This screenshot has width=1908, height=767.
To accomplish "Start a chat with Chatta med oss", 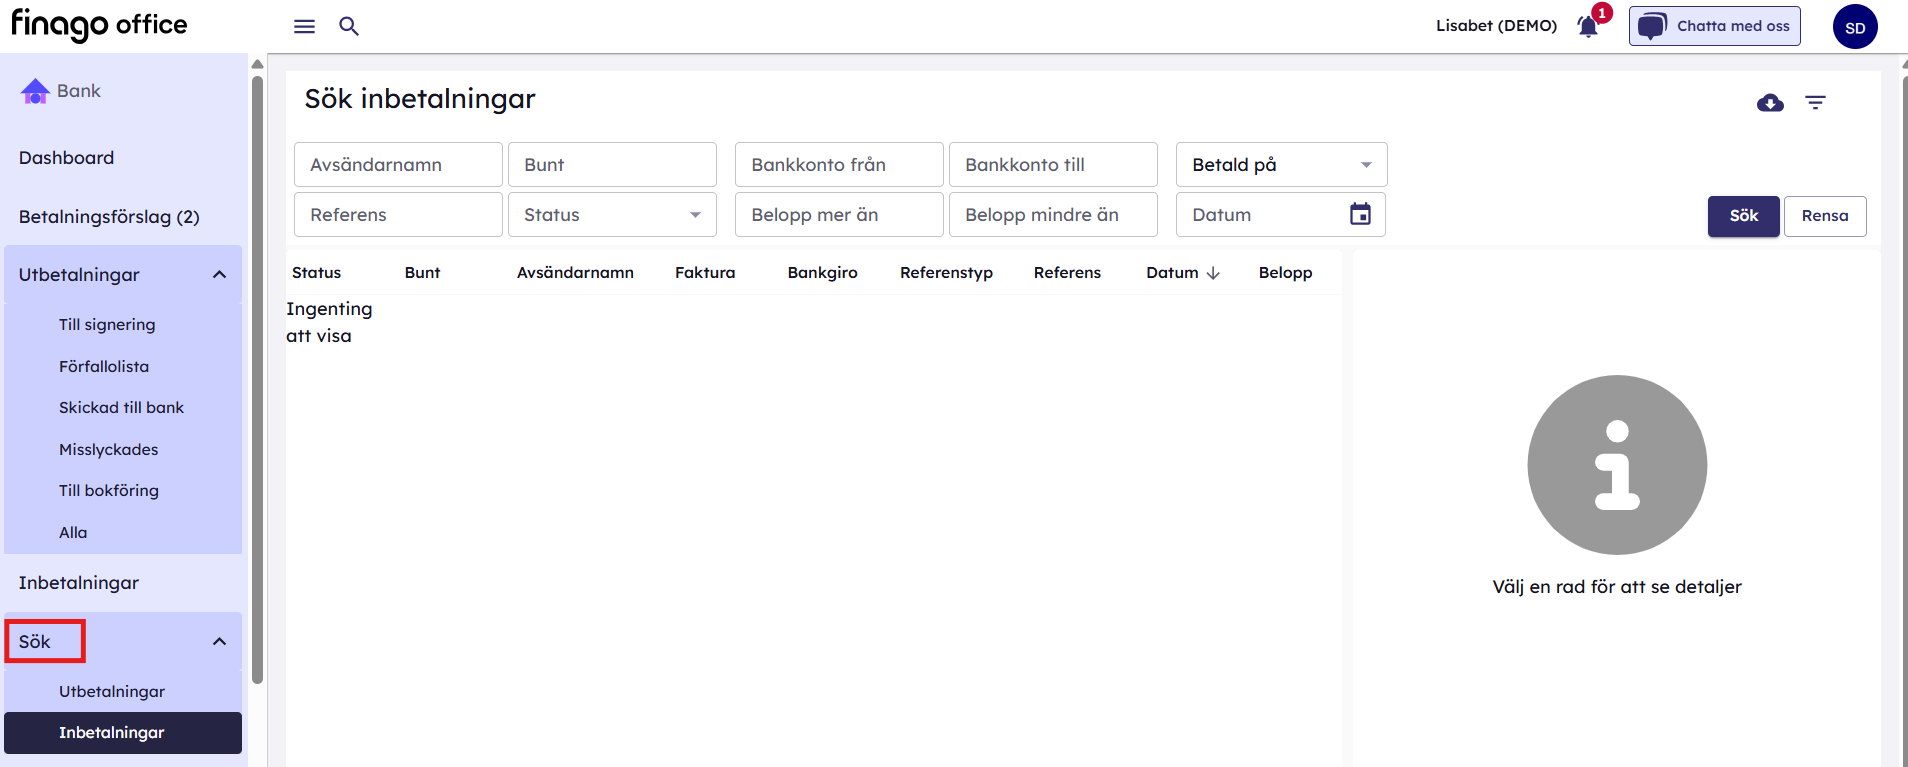I will pos(1714,26).
